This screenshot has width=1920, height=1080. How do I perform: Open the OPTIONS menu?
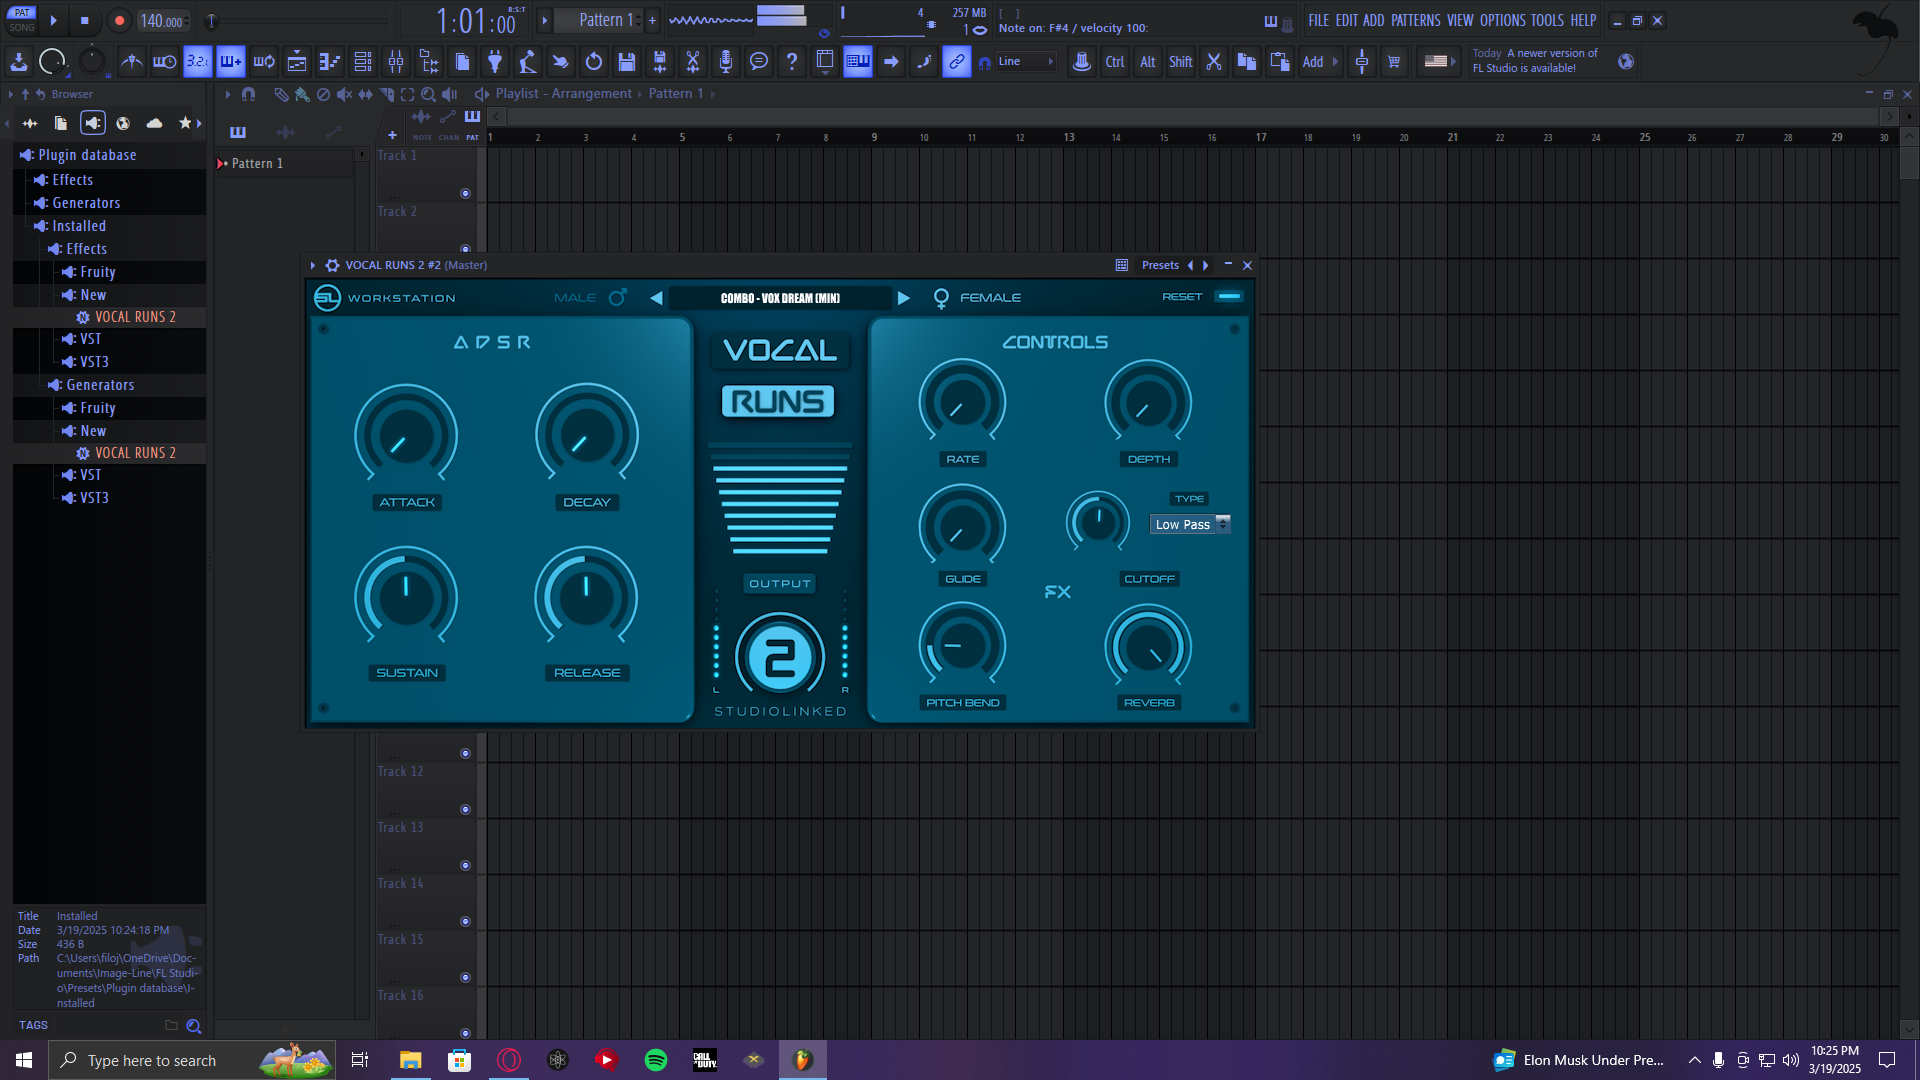point(1502,20)
